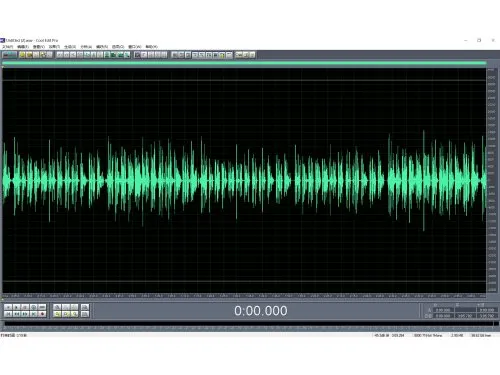Image resolution: width=500 pixels, height=375 pixels.
Task: Click the Zoom Out Full icon
Action: (x=74, y=307)
